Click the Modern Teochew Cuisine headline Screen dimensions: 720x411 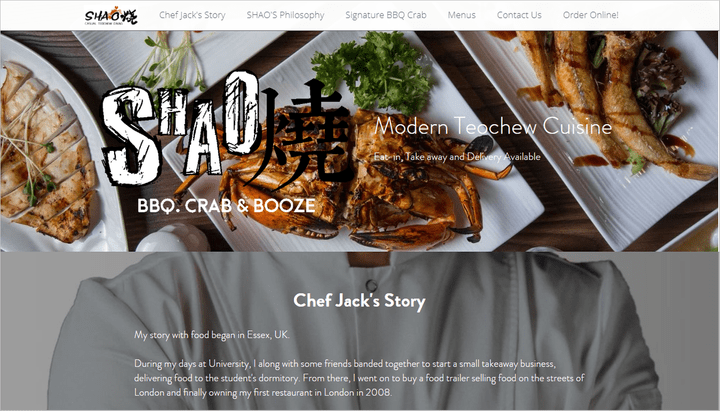coord(493,126)
